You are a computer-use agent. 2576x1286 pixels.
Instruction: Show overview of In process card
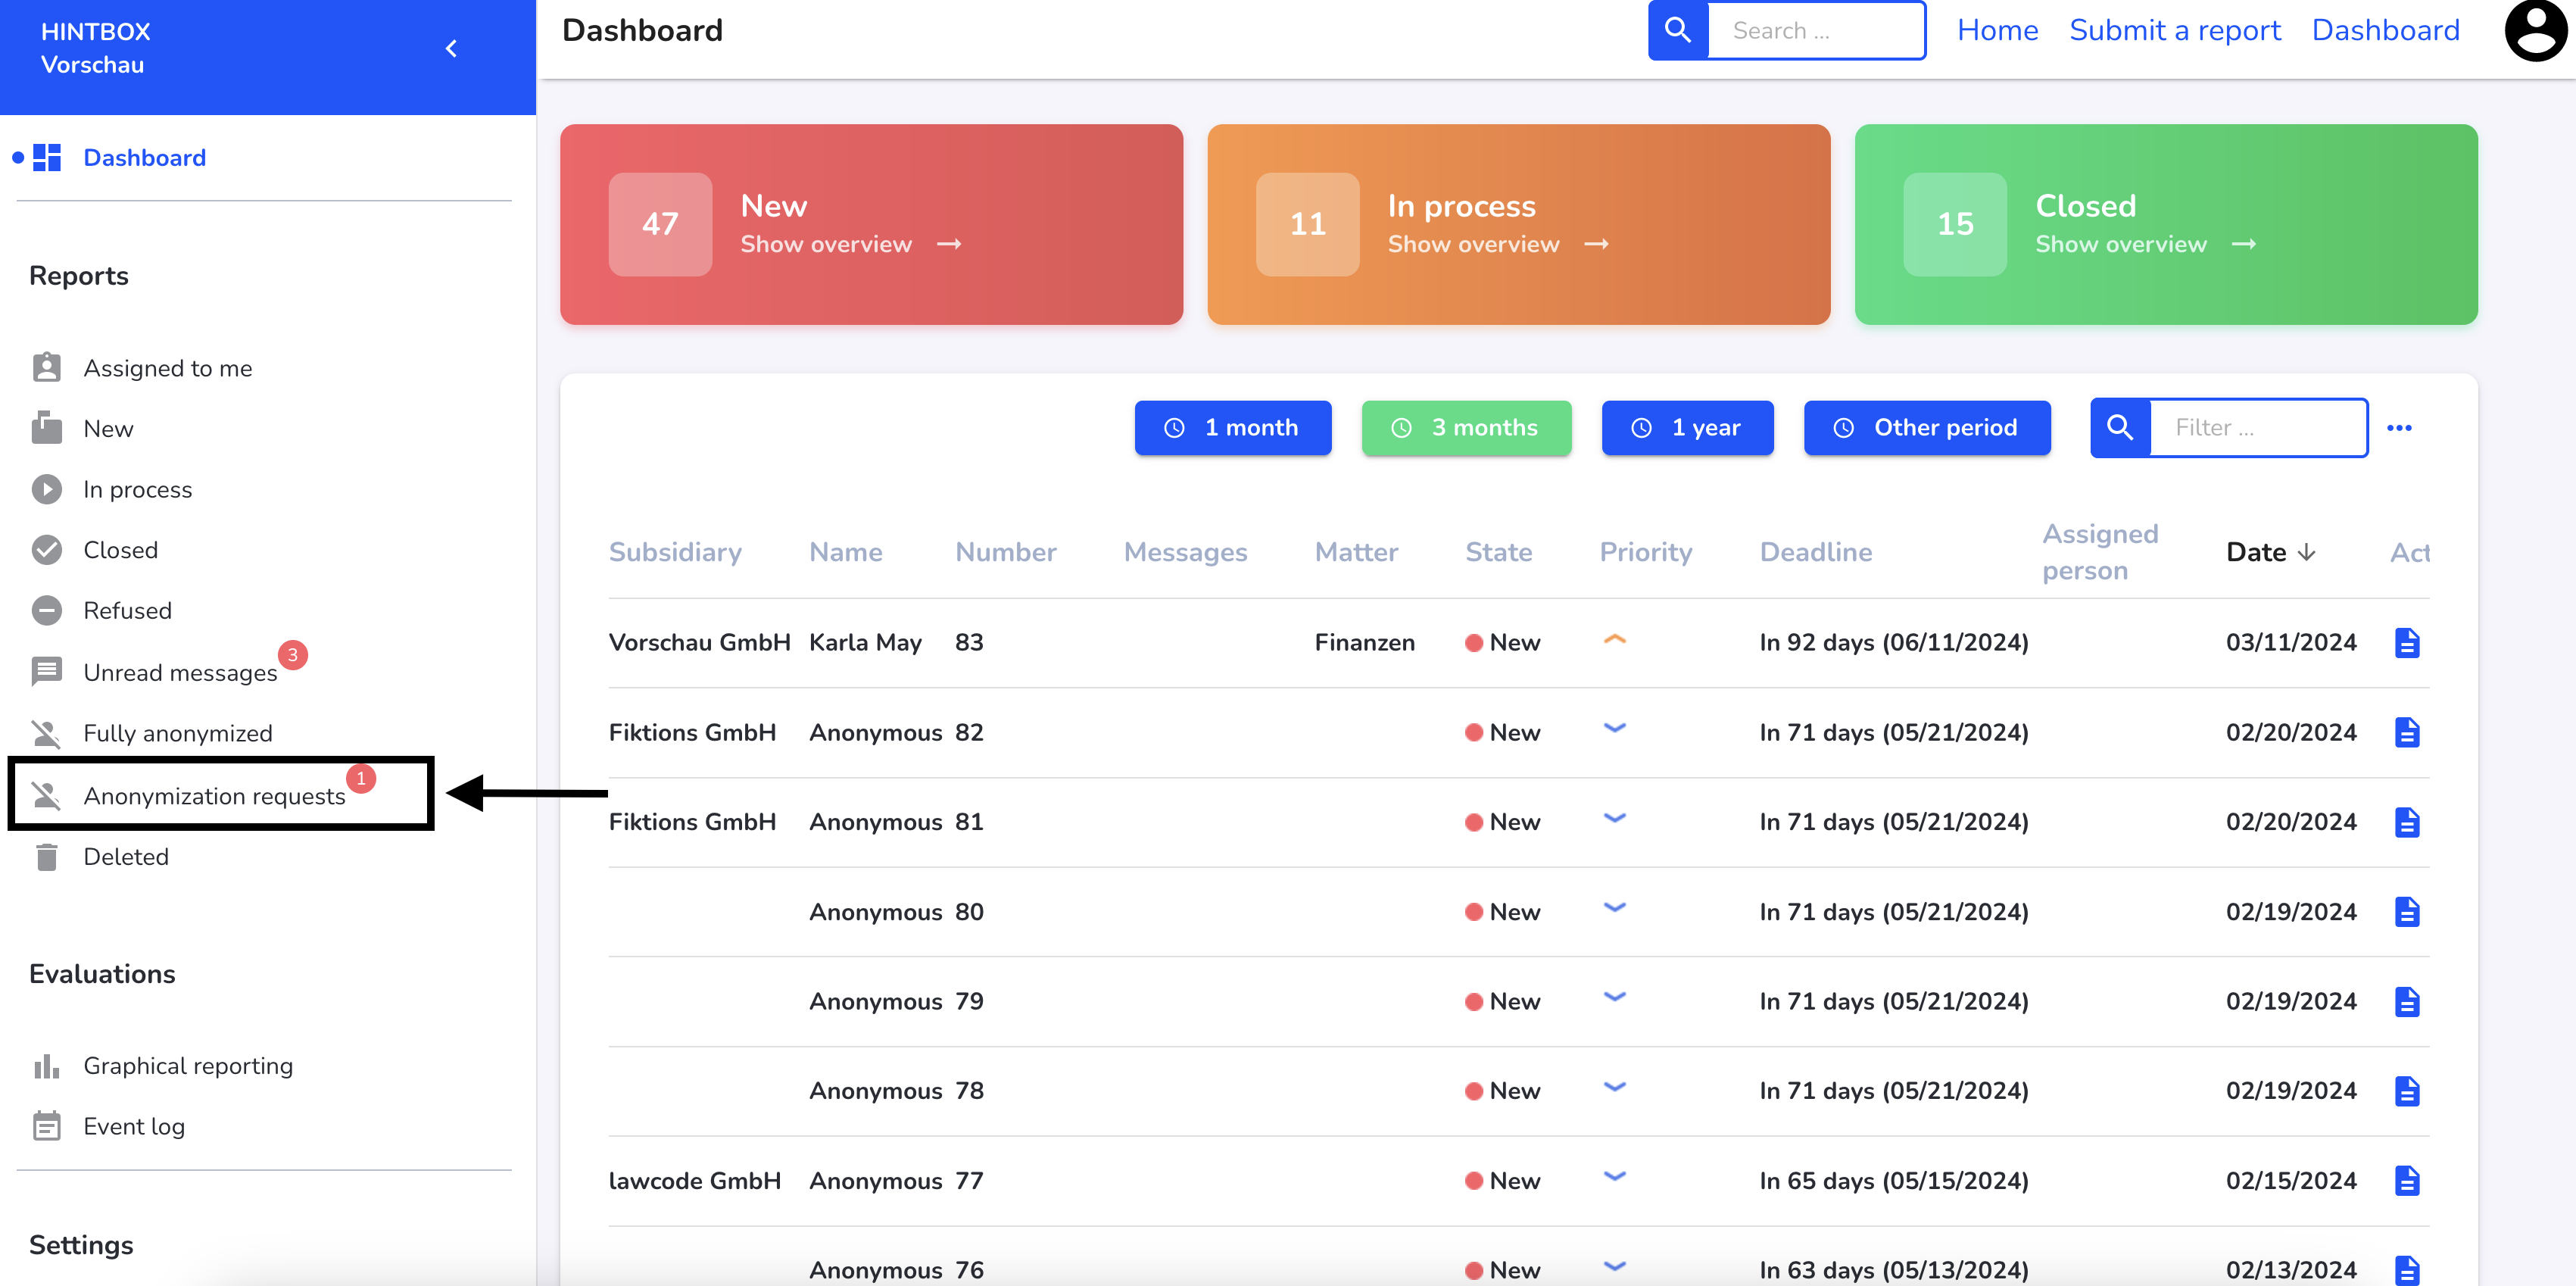click(x=1498, y=244)
